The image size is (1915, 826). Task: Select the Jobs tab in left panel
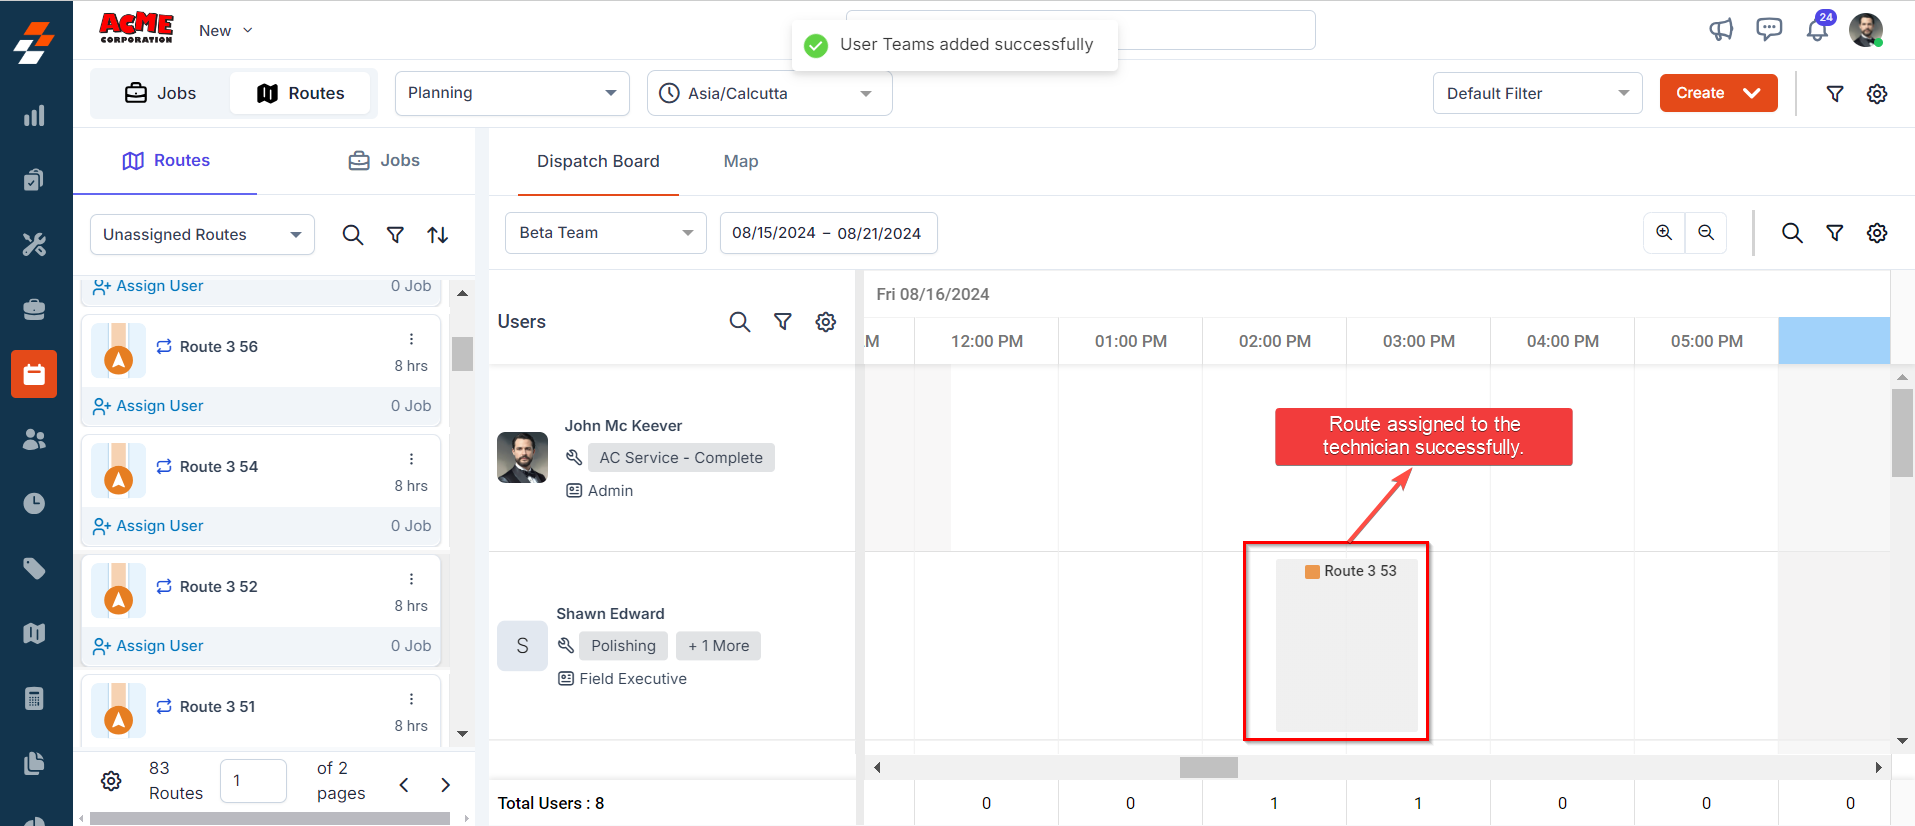coord(384,161)
